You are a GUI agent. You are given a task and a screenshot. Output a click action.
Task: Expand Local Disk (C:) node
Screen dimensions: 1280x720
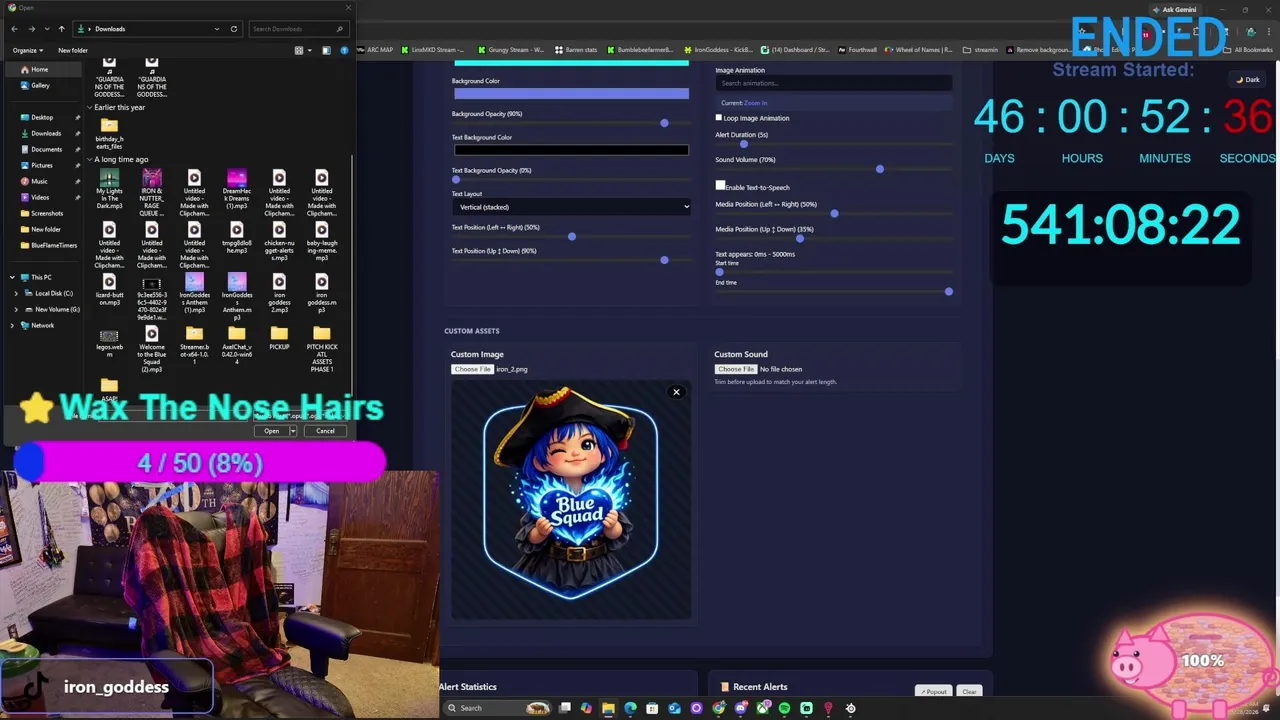(17, 293)
